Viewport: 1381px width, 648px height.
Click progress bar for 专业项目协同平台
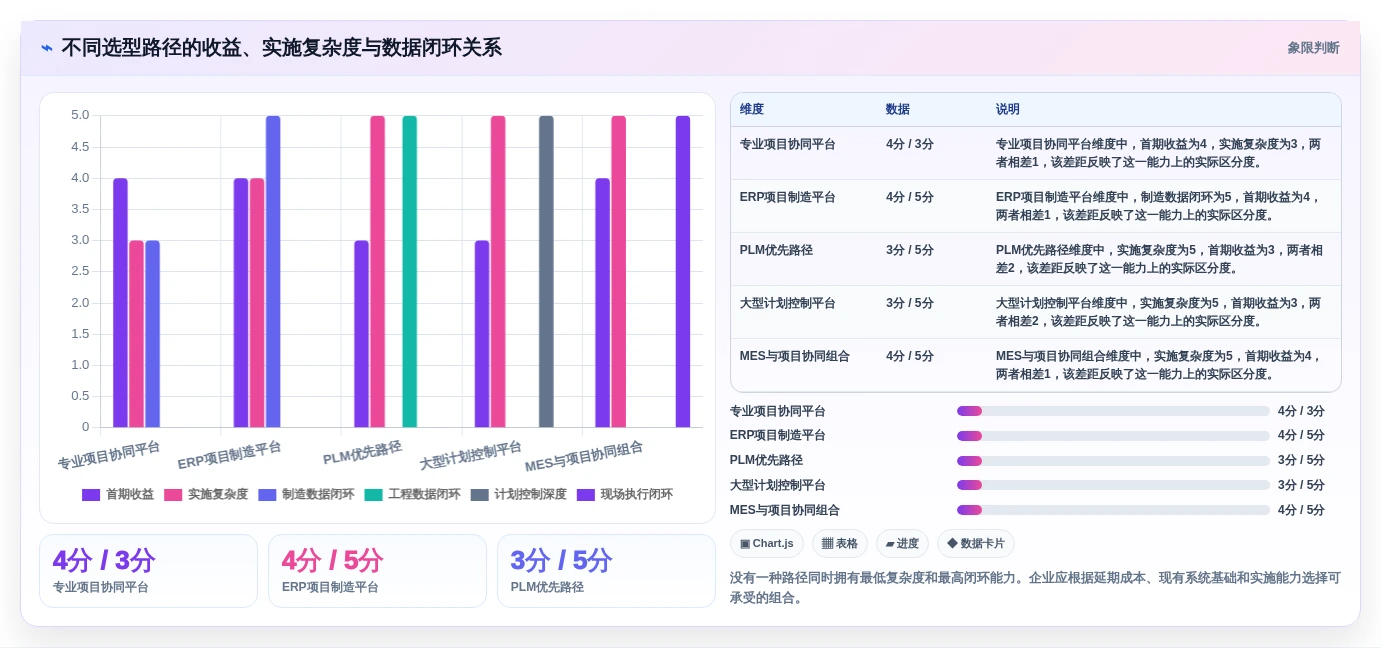click(x=1113, y=411)
